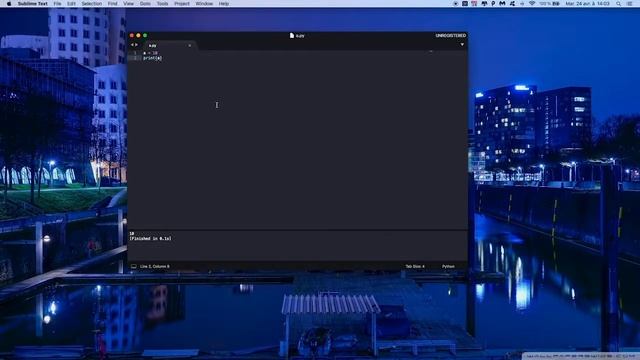Open the Python syntax selector

[448, 266]
